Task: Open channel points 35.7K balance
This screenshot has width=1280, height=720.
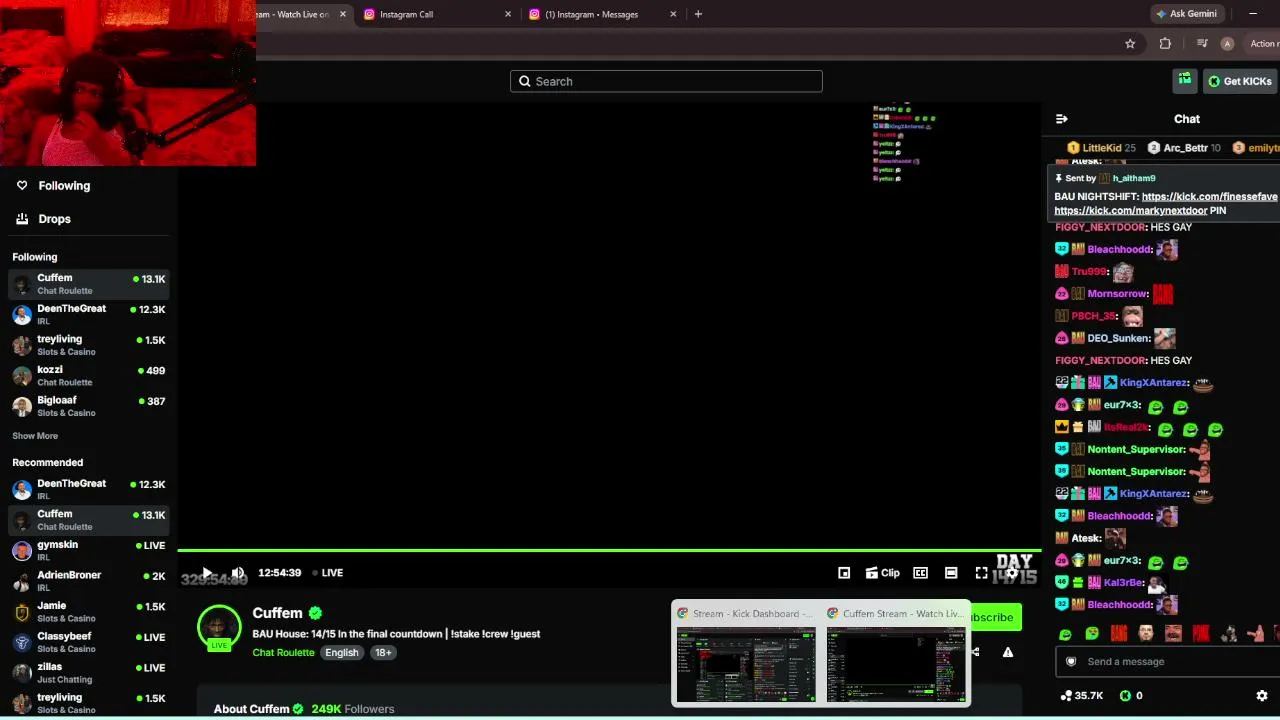Action: (x=1081, y=695)
